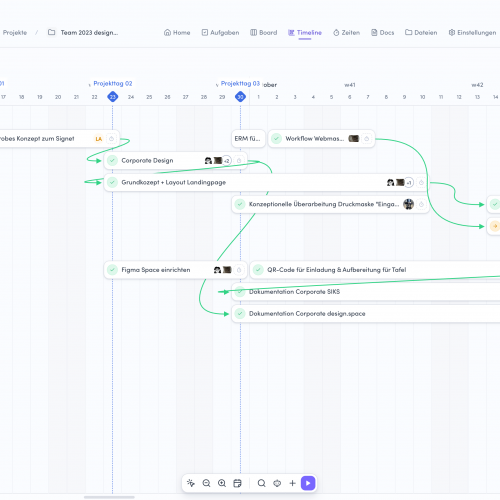Expand the Projekttag 03 milestone chevron
Screen dimensions: 500x500
217,85
